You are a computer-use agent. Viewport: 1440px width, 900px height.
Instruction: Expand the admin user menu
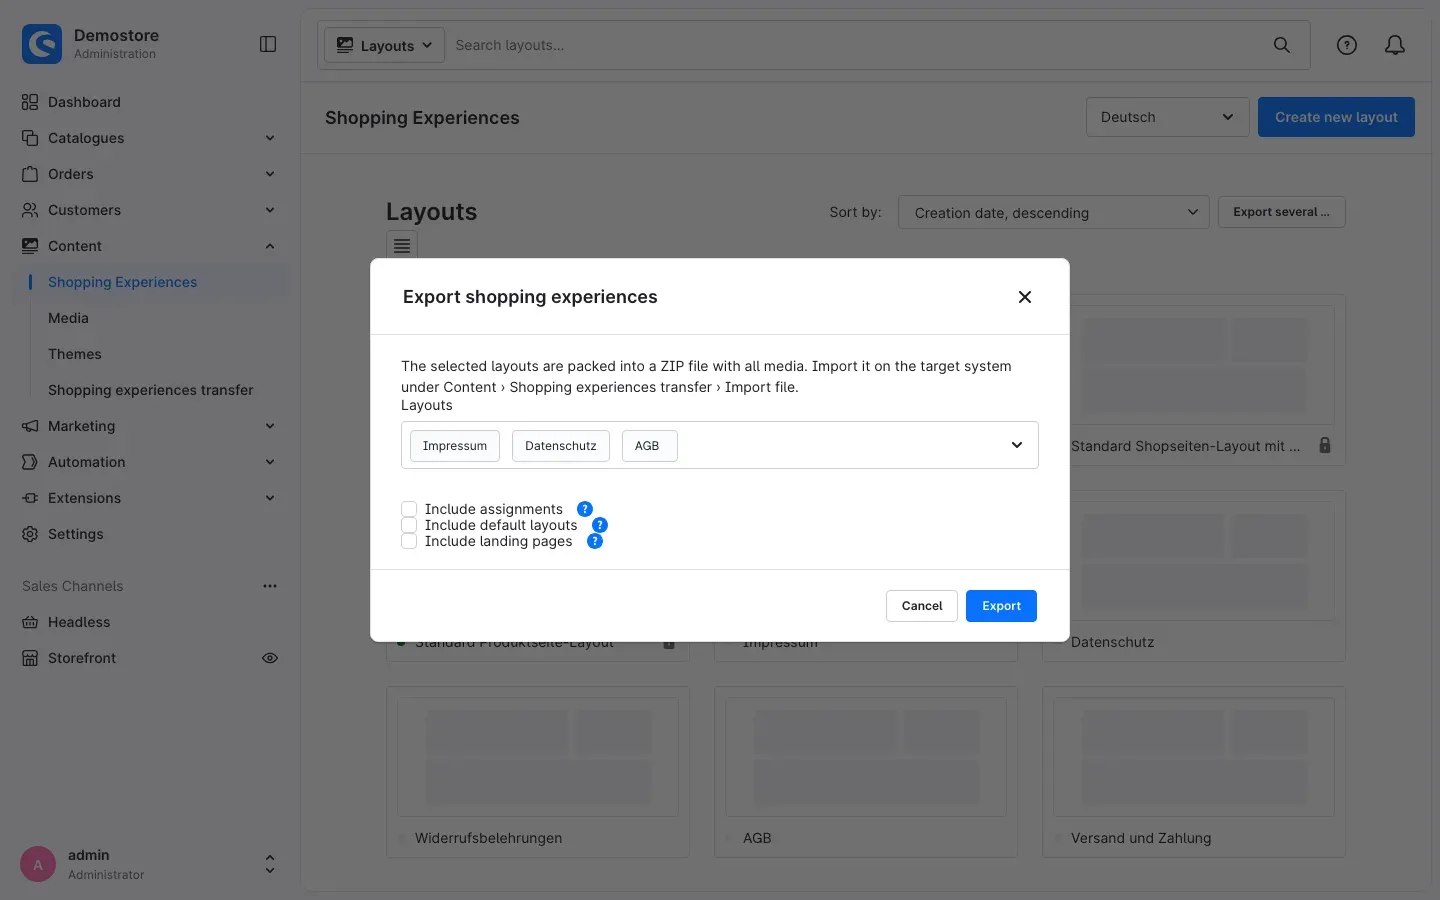pos(269,865)
